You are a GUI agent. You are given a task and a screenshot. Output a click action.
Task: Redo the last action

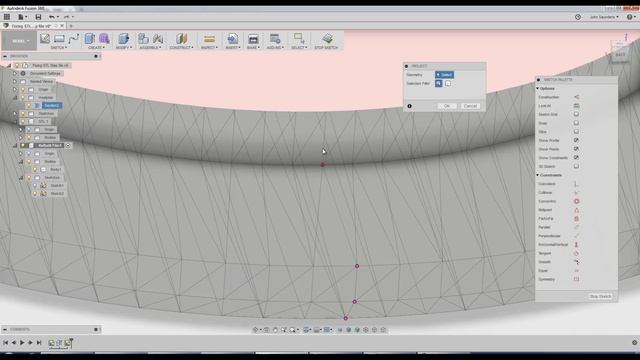[67, 17]
